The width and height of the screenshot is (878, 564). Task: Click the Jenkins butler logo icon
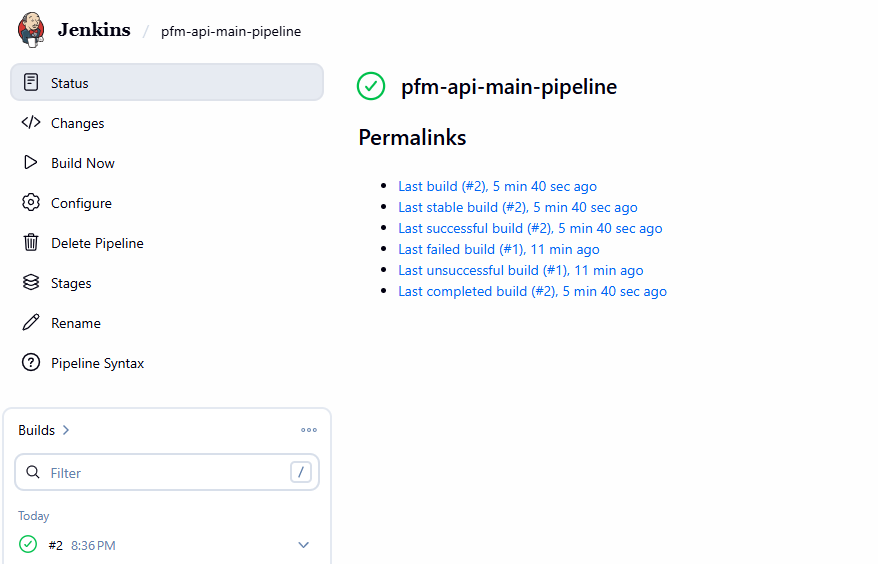coord(31,29)
